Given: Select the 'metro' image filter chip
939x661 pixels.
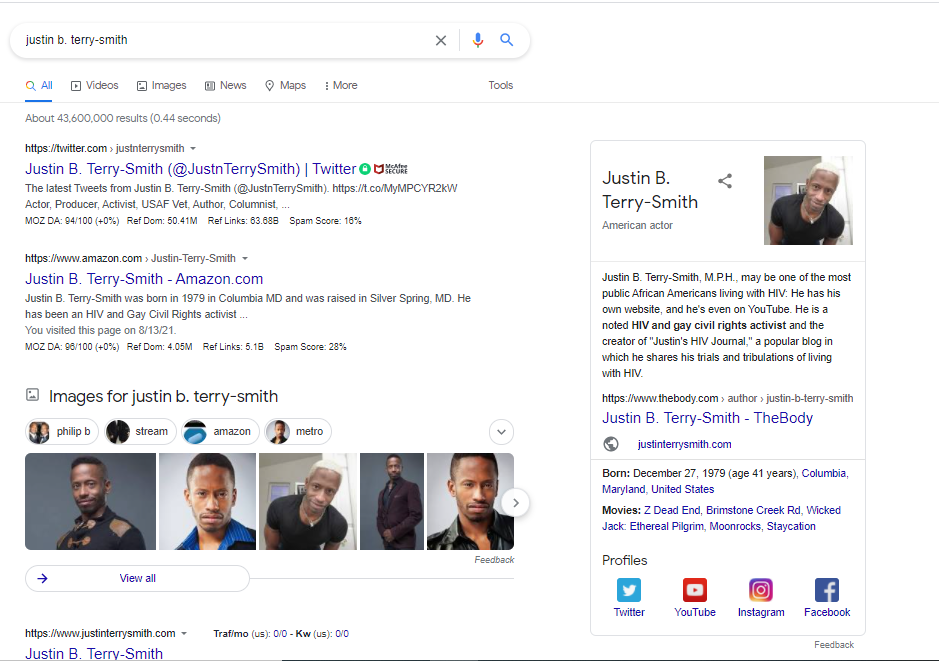Looking at the screenshot, I should 298,432.
